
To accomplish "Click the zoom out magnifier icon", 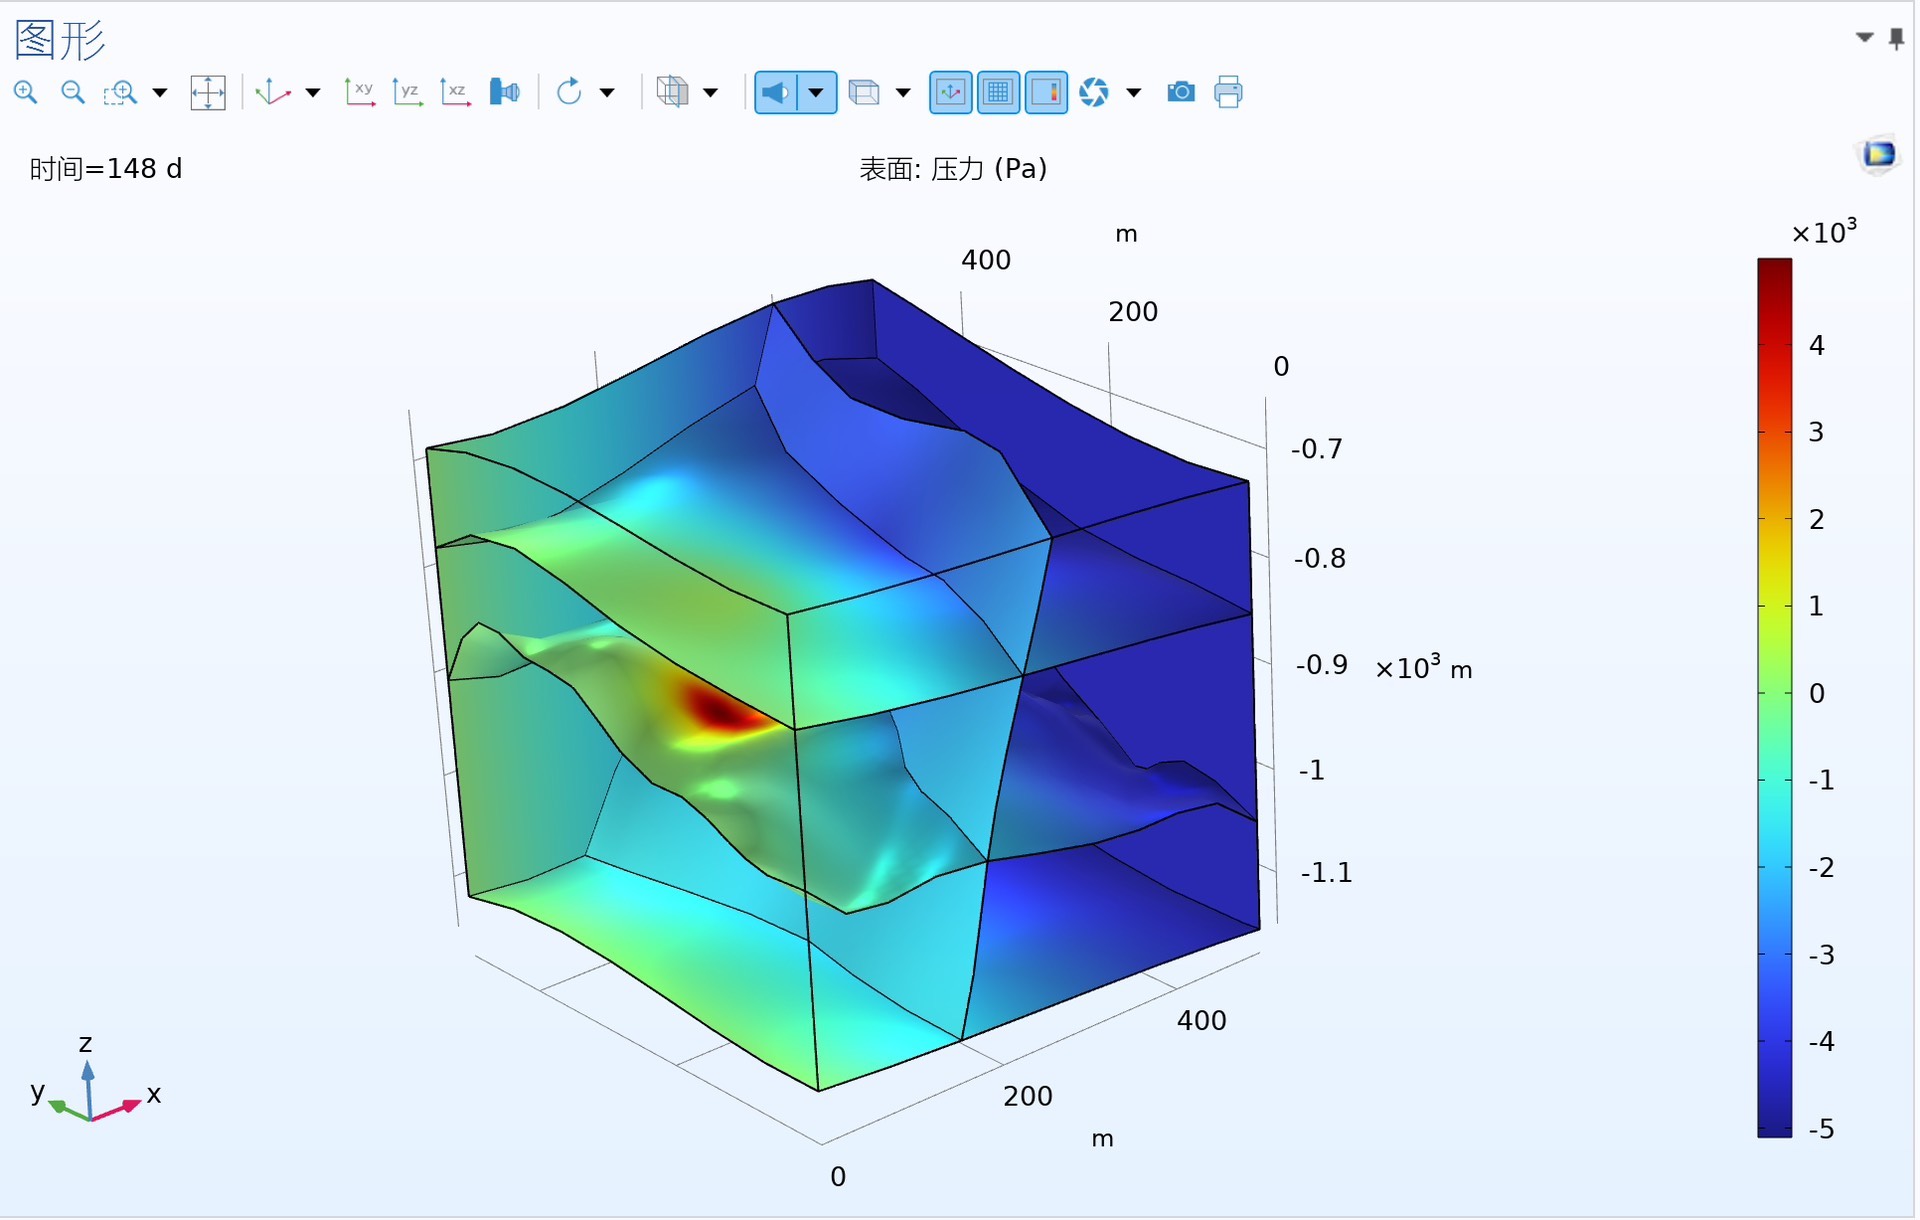I will 73,93.
